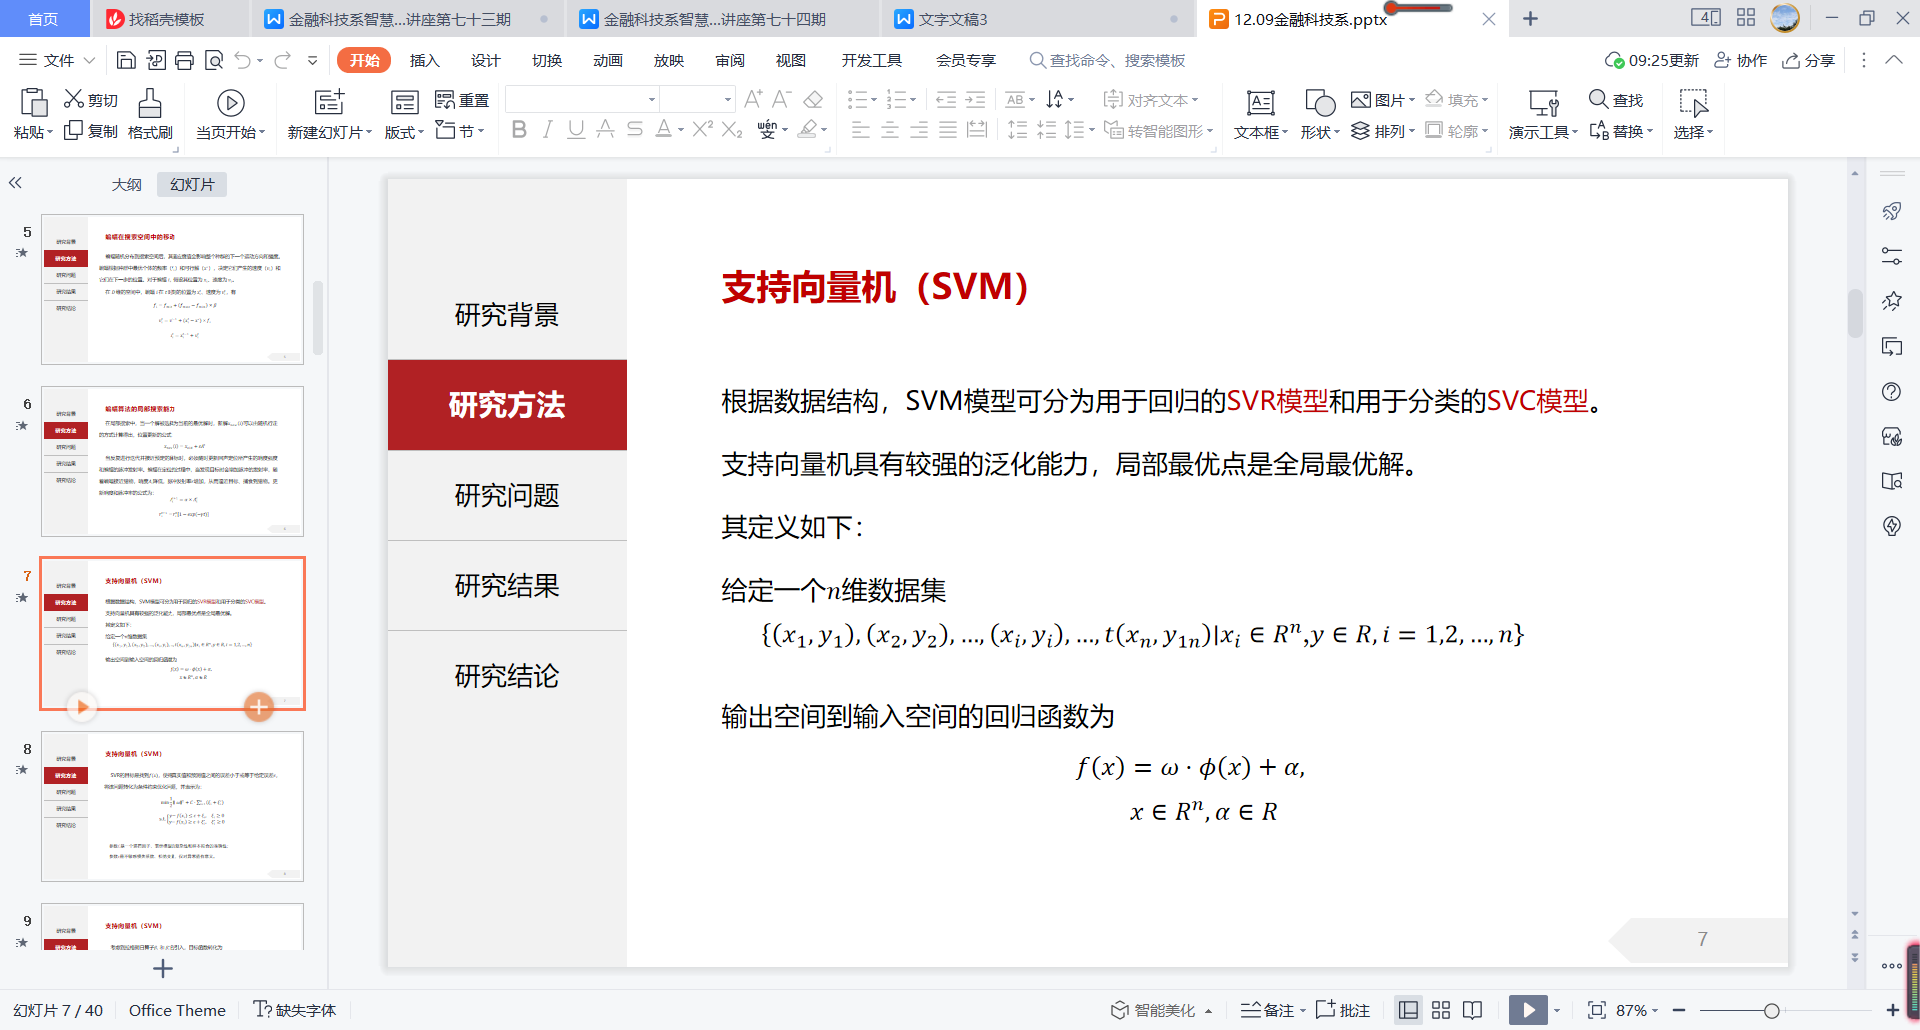Click the Subscript icon
This screenshot has height=1030, width=1920.
coord(732,129)
